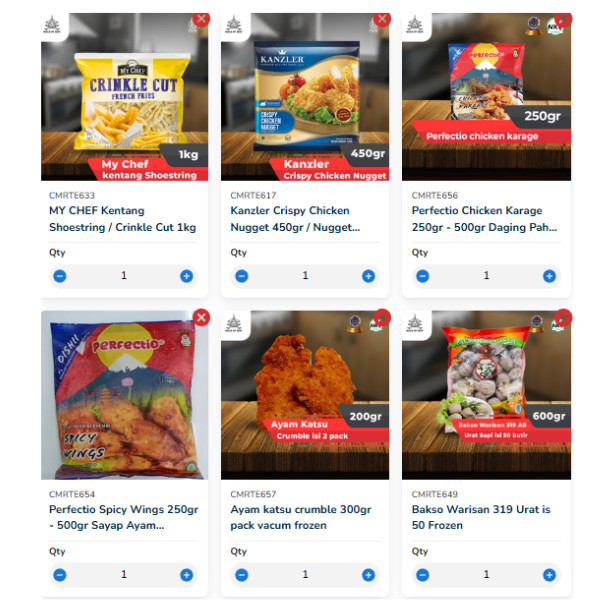This screenshot has width=600, height=600.
Task: Decrease Bakso Warisan 319 quantity
Action: [x=422, y=574]
